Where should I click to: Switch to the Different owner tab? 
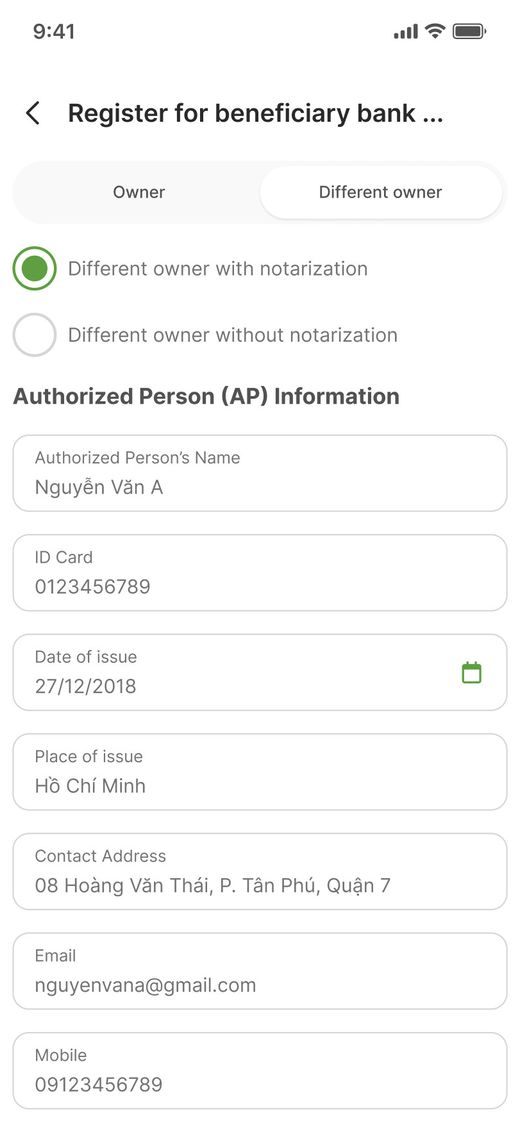pos(381,192)
